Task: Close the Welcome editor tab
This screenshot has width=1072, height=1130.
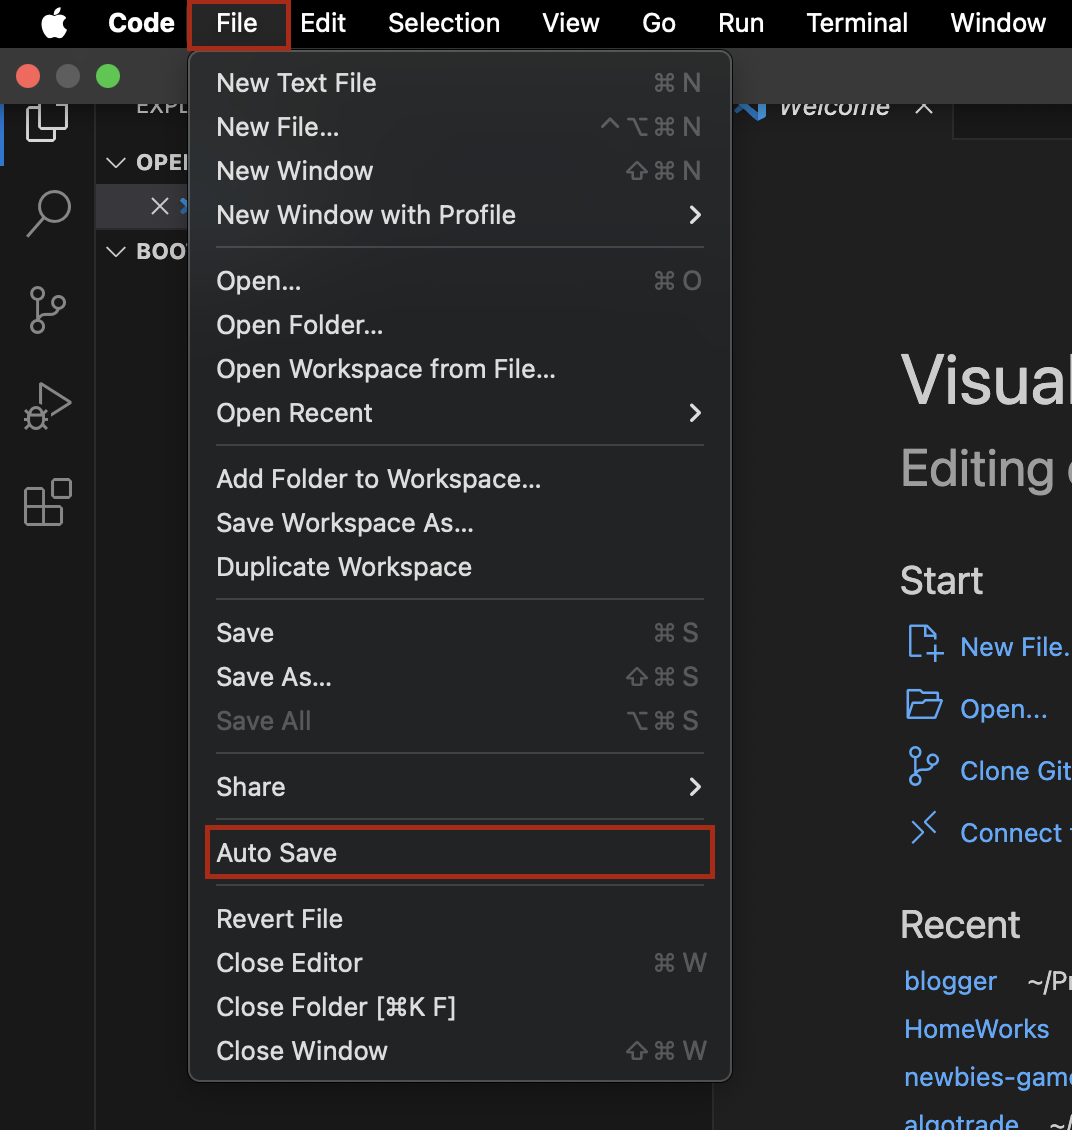Action: [x=924, y=108]
